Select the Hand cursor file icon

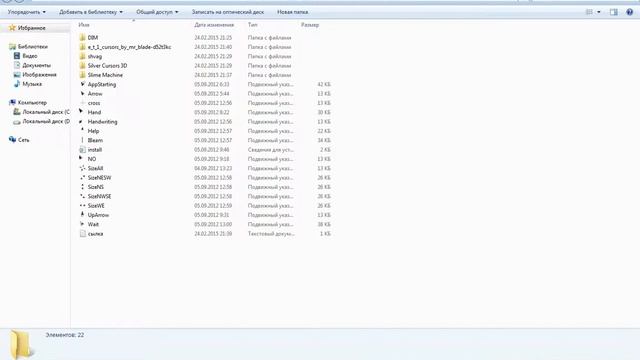82,112
